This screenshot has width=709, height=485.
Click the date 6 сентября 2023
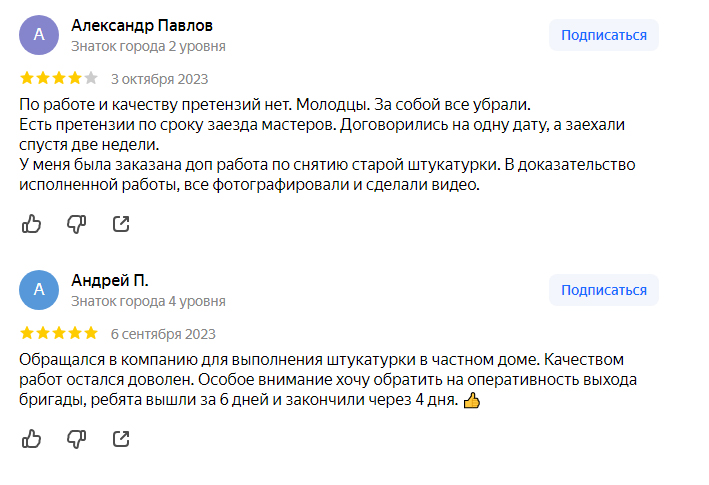[163, 334]
